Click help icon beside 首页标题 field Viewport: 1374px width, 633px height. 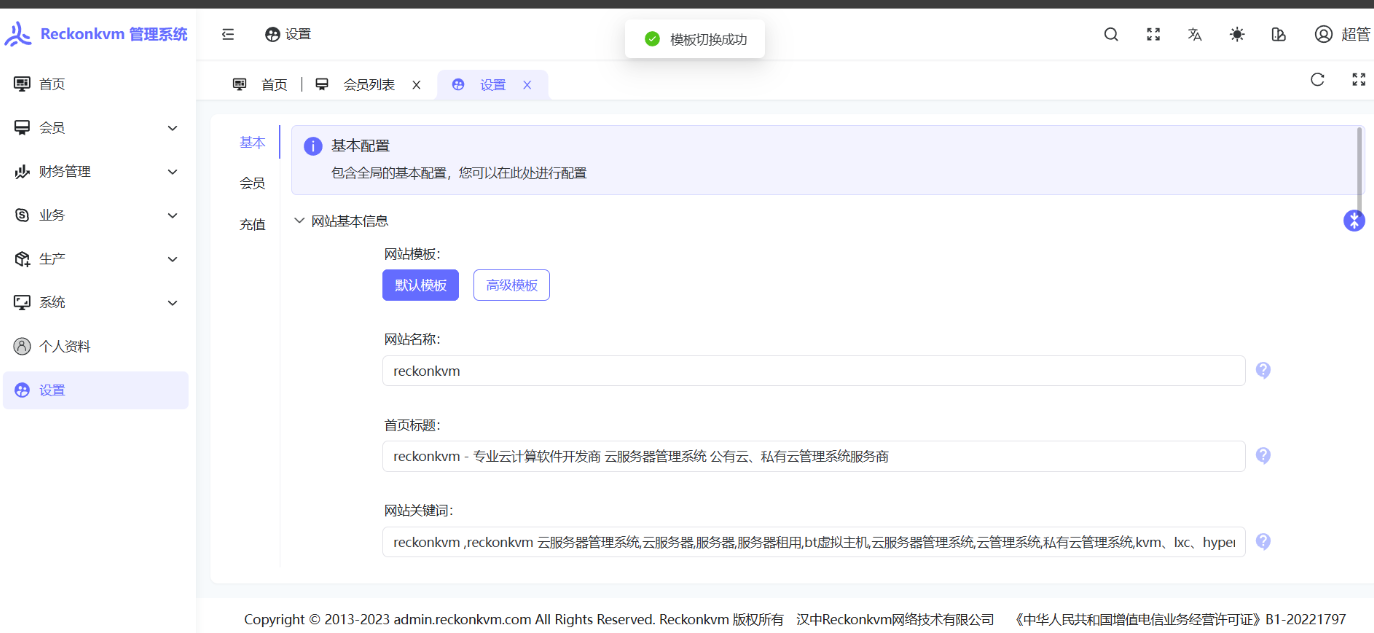pyautogui.click(x=1263, y=456)
